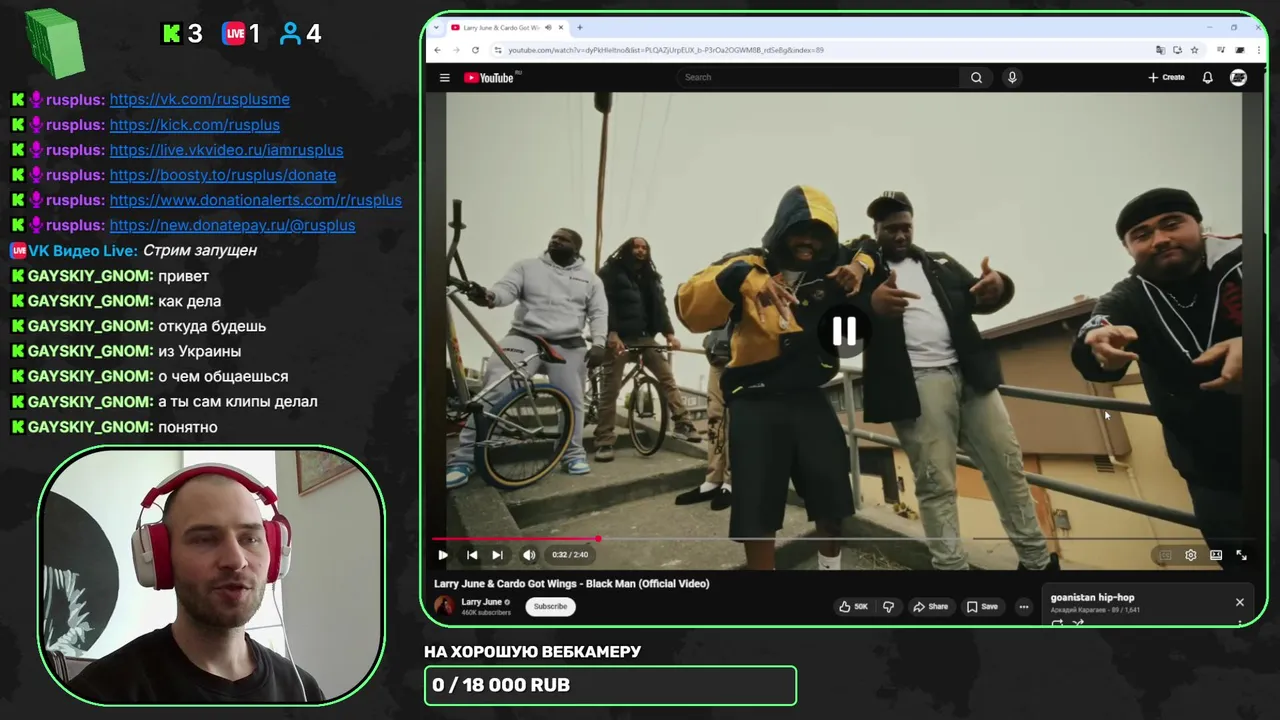The height and width of the screenshot is (720, 1280).
Task: Open the three-dot more actions menu
Action: pyautogui.click(x=1023, y=606)
